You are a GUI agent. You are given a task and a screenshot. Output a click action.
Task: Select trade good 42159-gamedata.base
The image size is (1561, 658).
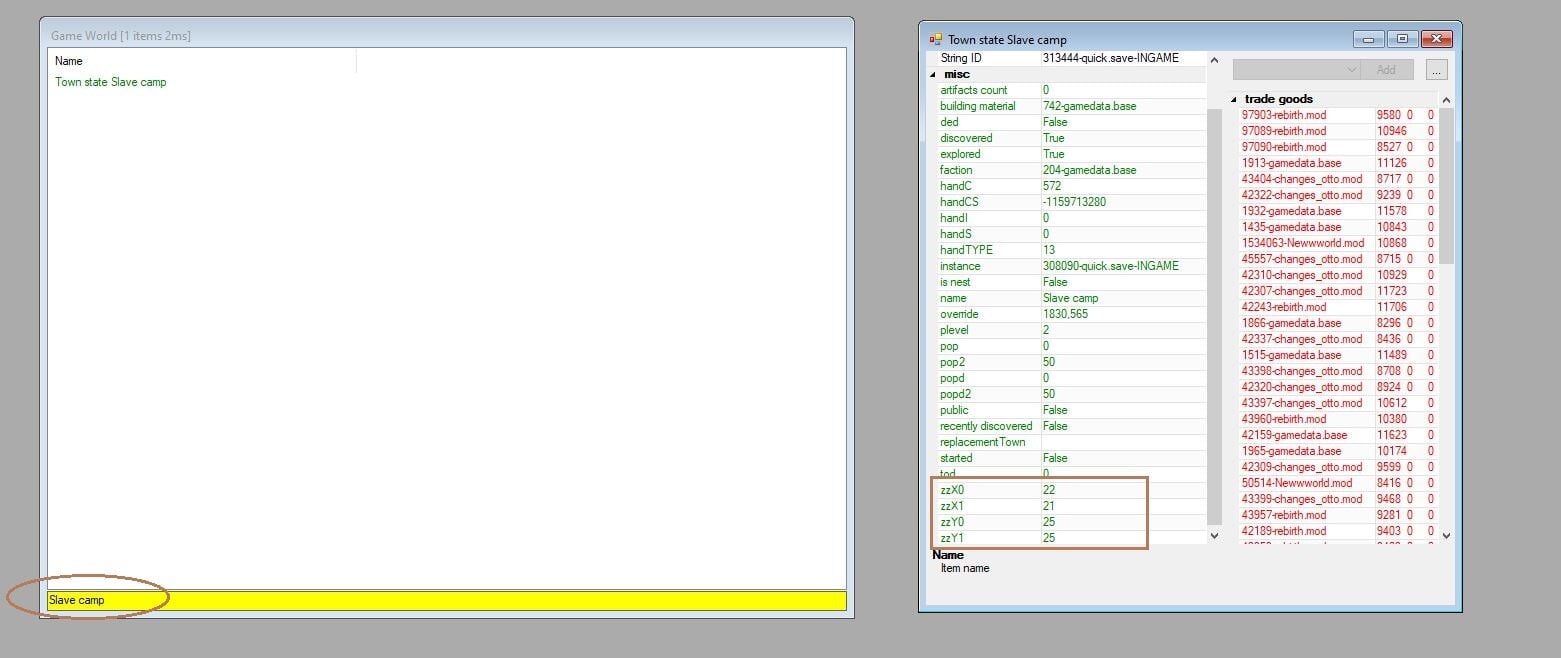[1294, 435]
